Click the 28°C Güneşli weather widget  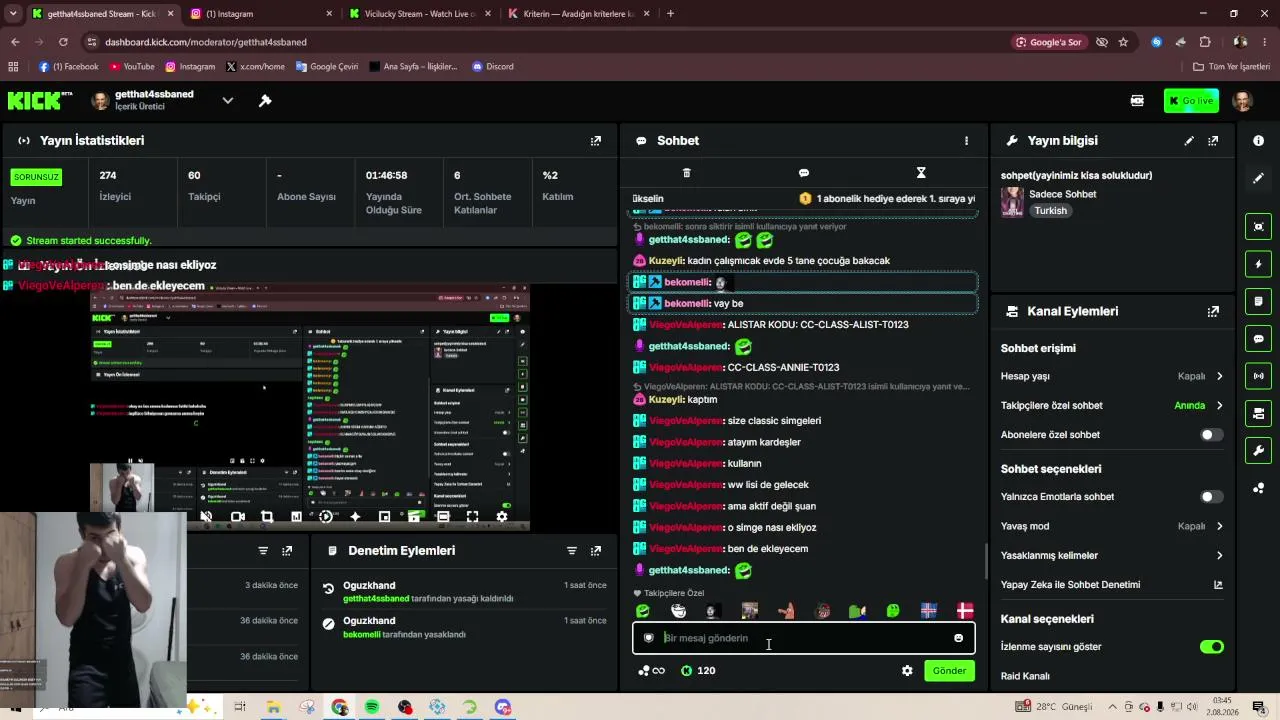[x=1056, y=707]
